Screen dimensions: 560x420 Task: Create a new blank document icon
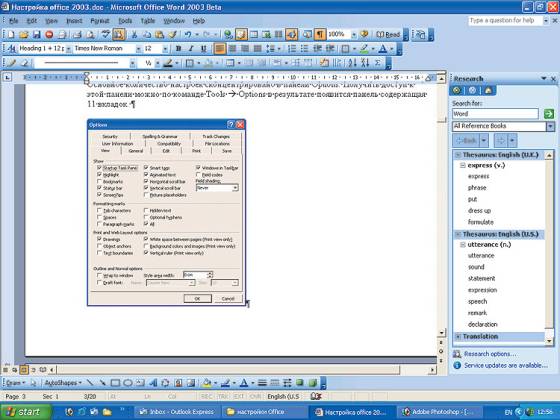pyautogui.click(x=11, y=35)
